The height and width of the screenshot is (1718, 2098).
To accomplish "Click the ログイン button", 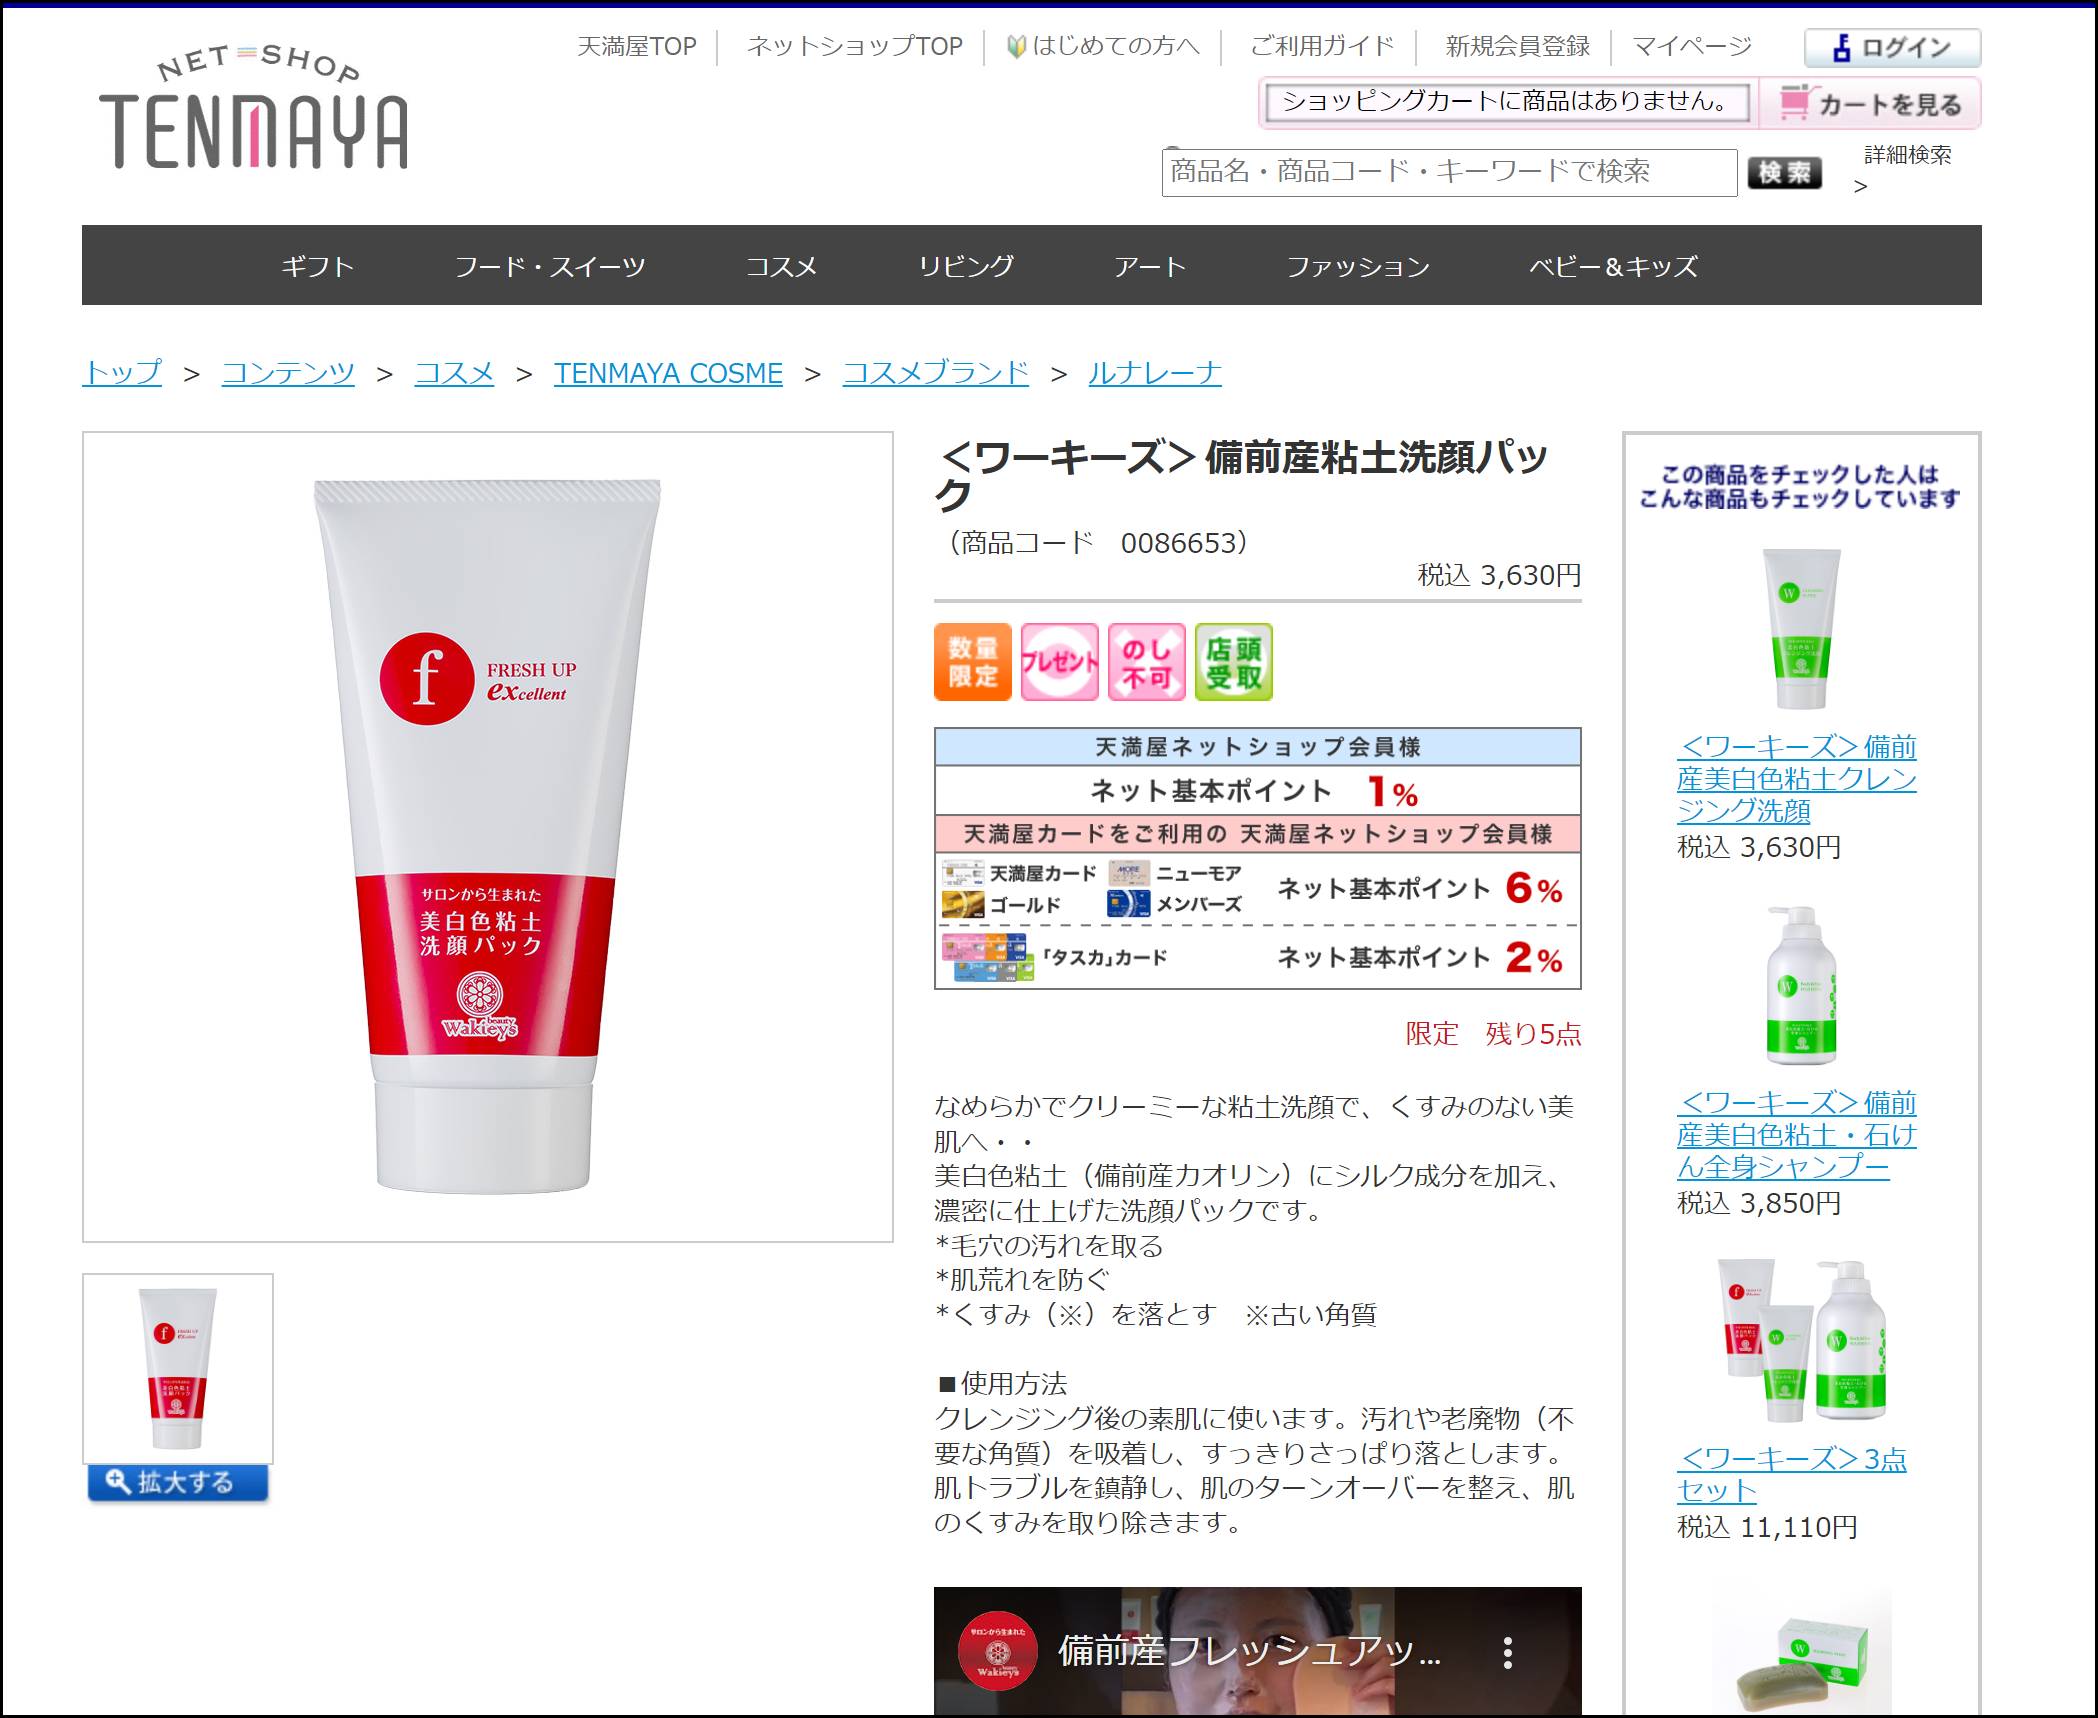I will (1892, 47).
